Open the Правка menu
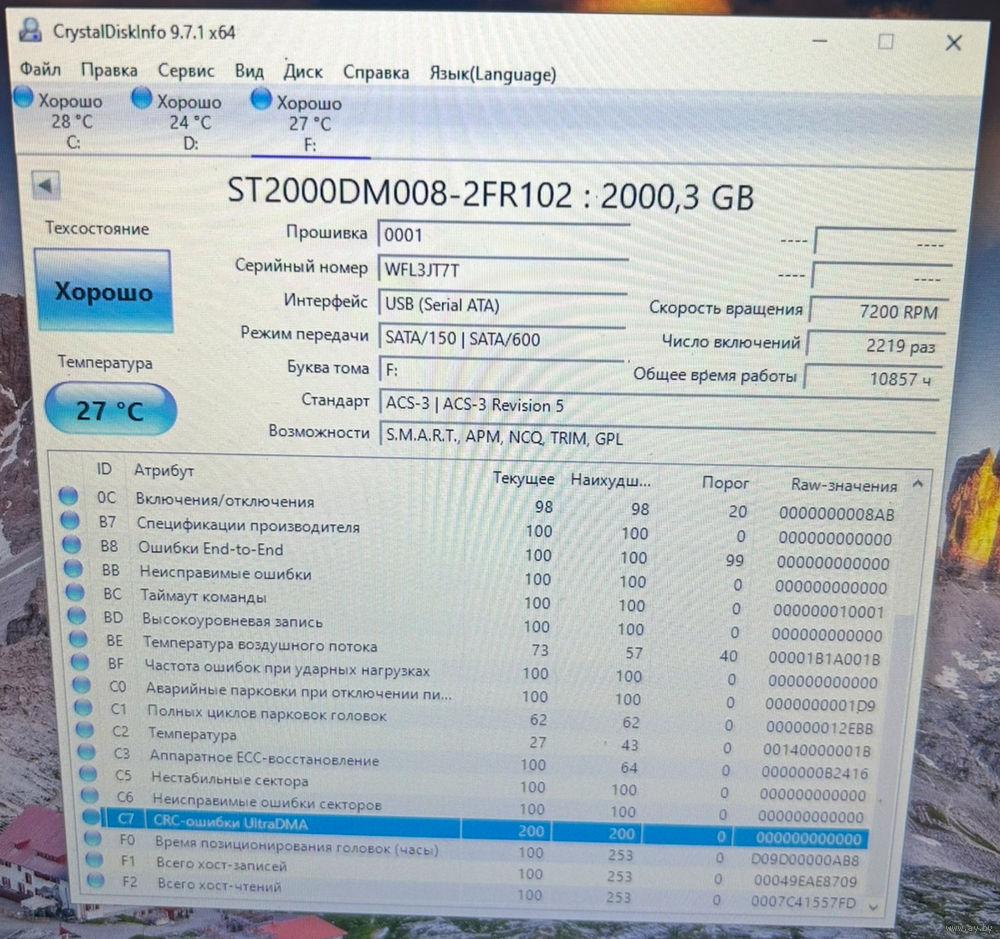 click(x=109, y=70)
